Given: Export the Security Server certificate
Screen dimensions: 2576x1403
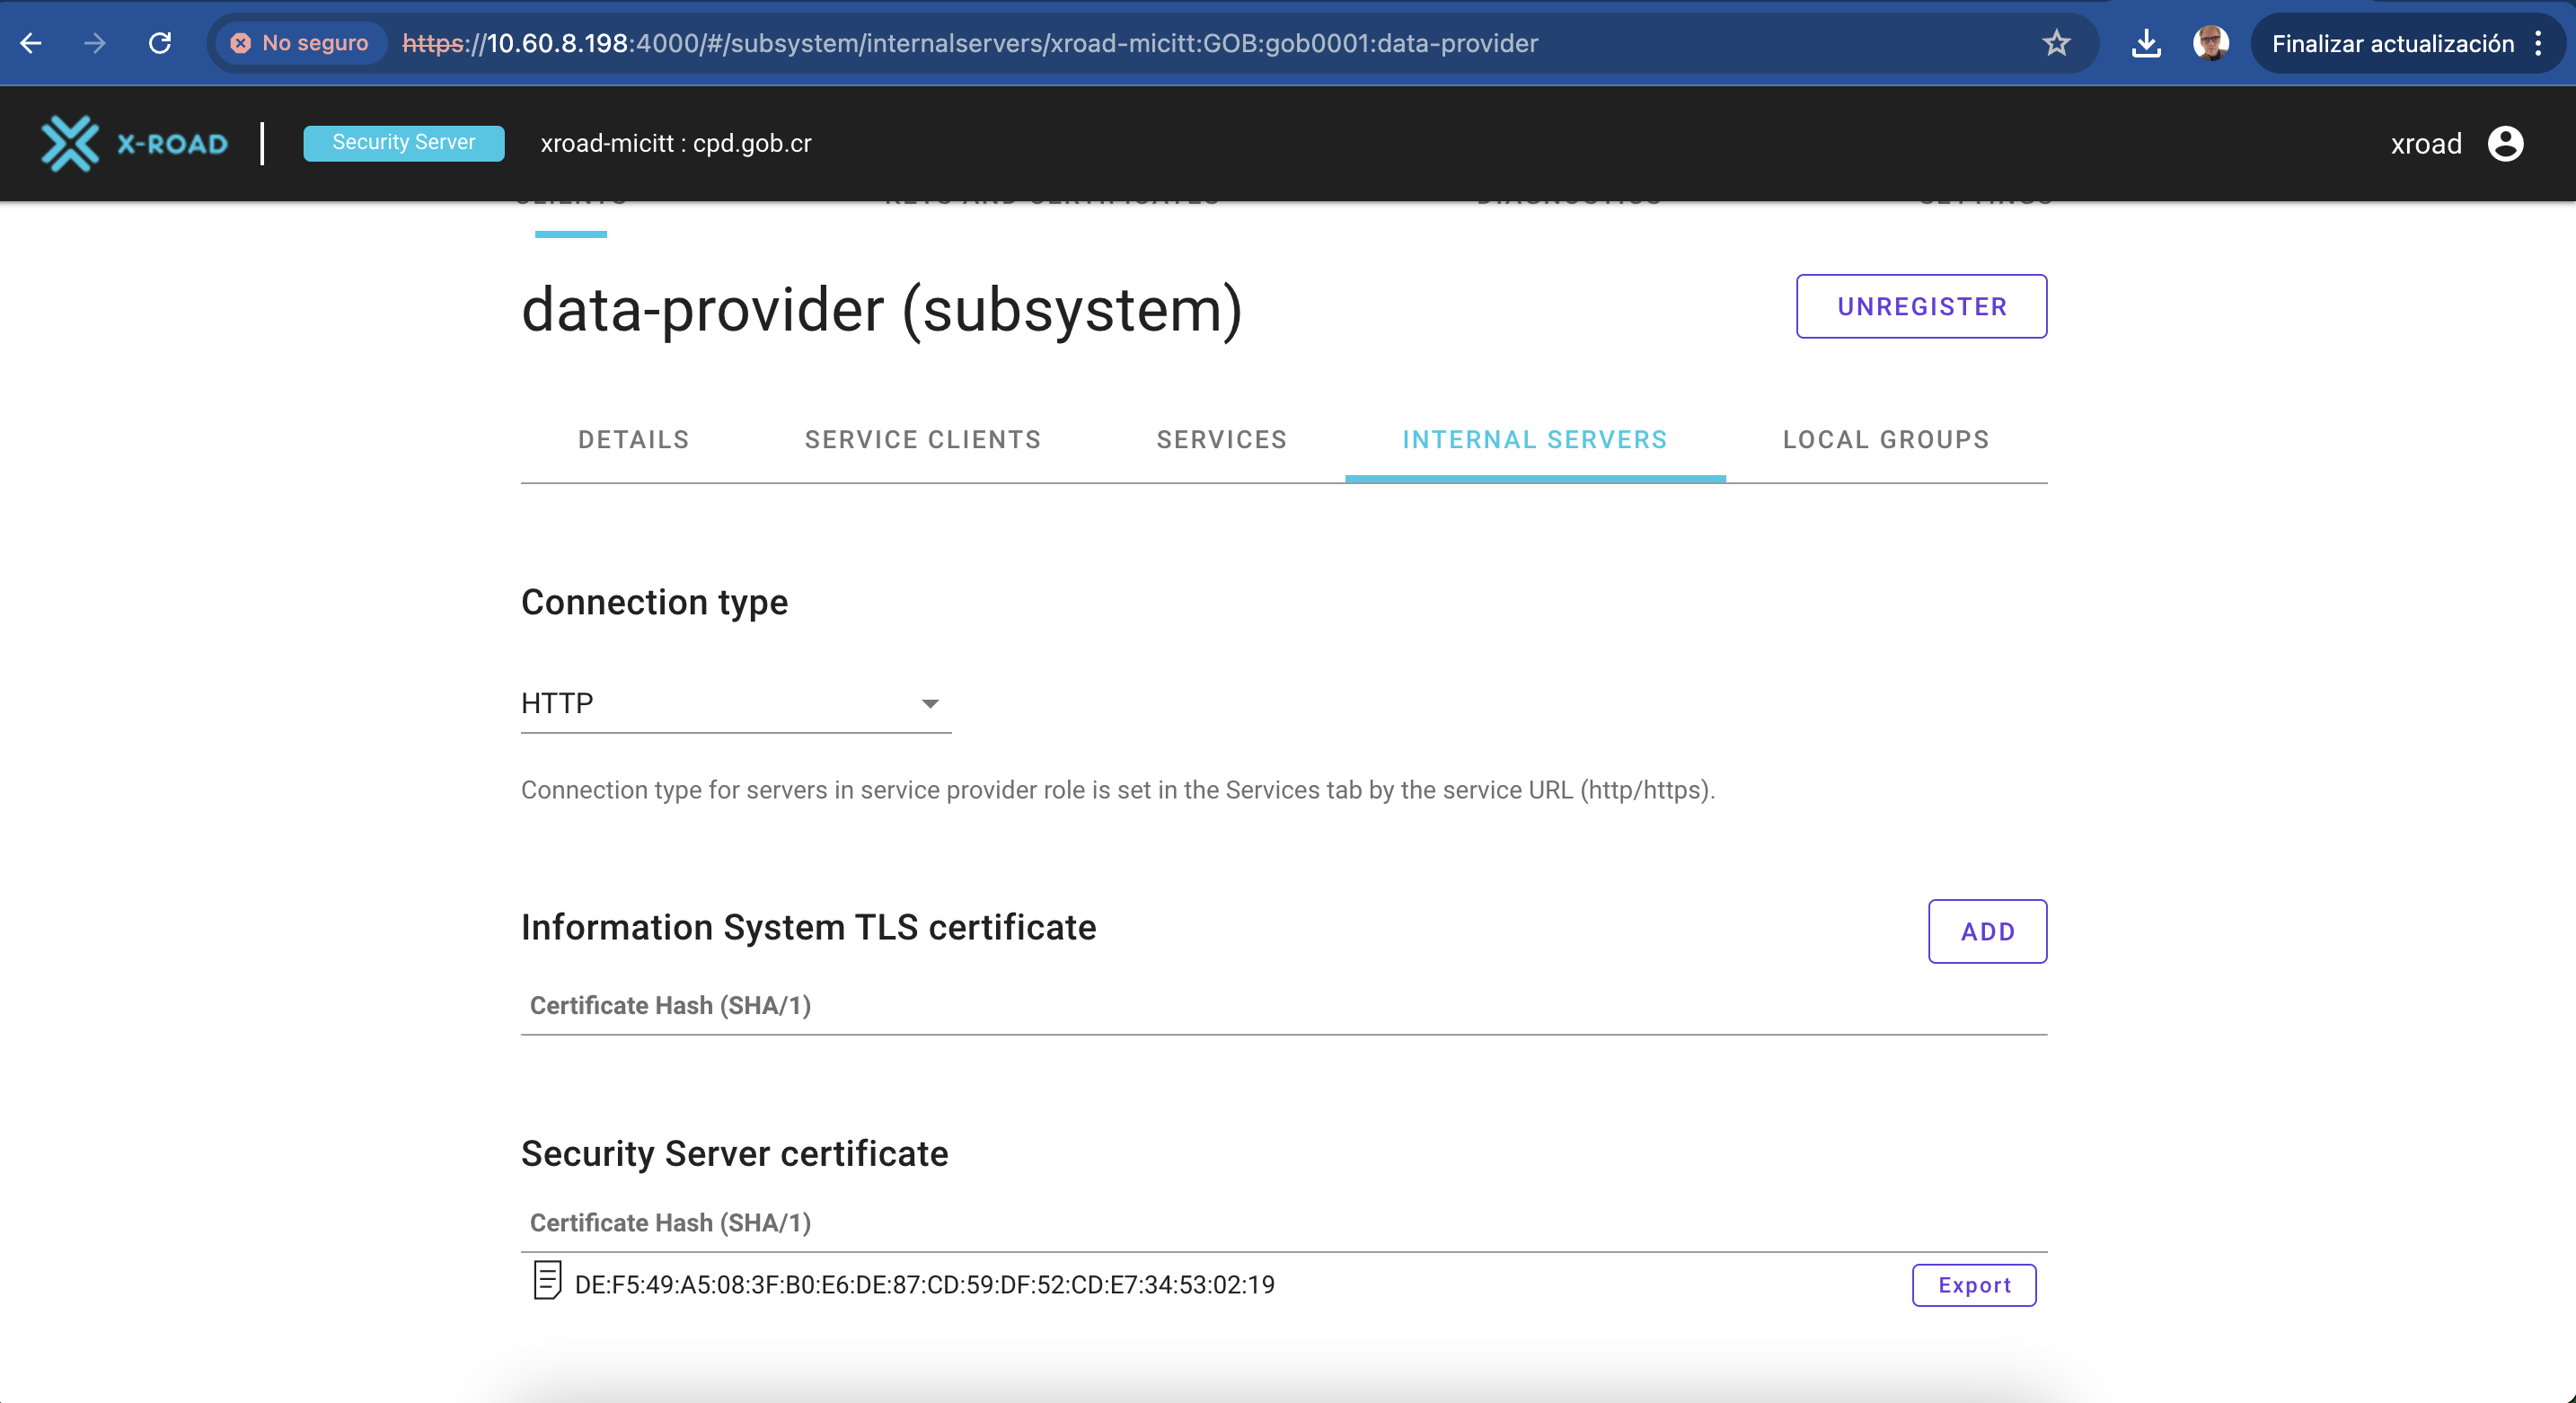Looking at the screenshot, I should [x=1974, y=1285].
